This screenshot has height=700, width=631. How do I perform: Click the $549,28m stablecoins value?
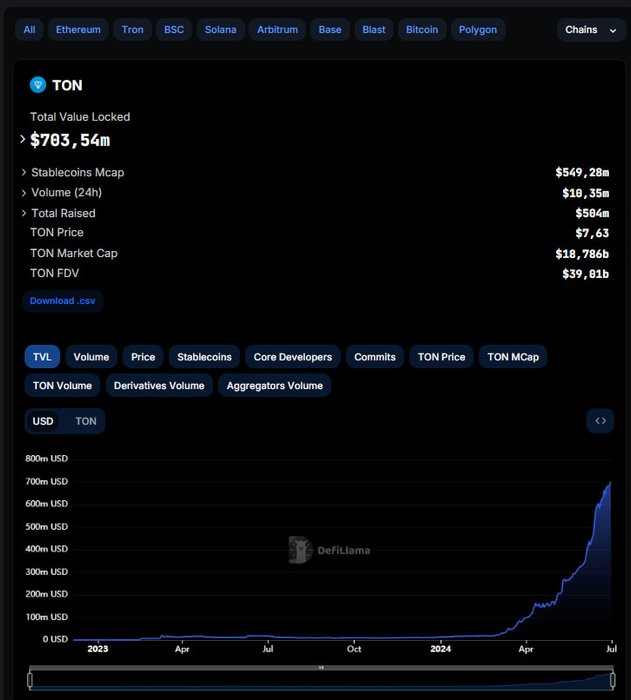click(582, 172)
